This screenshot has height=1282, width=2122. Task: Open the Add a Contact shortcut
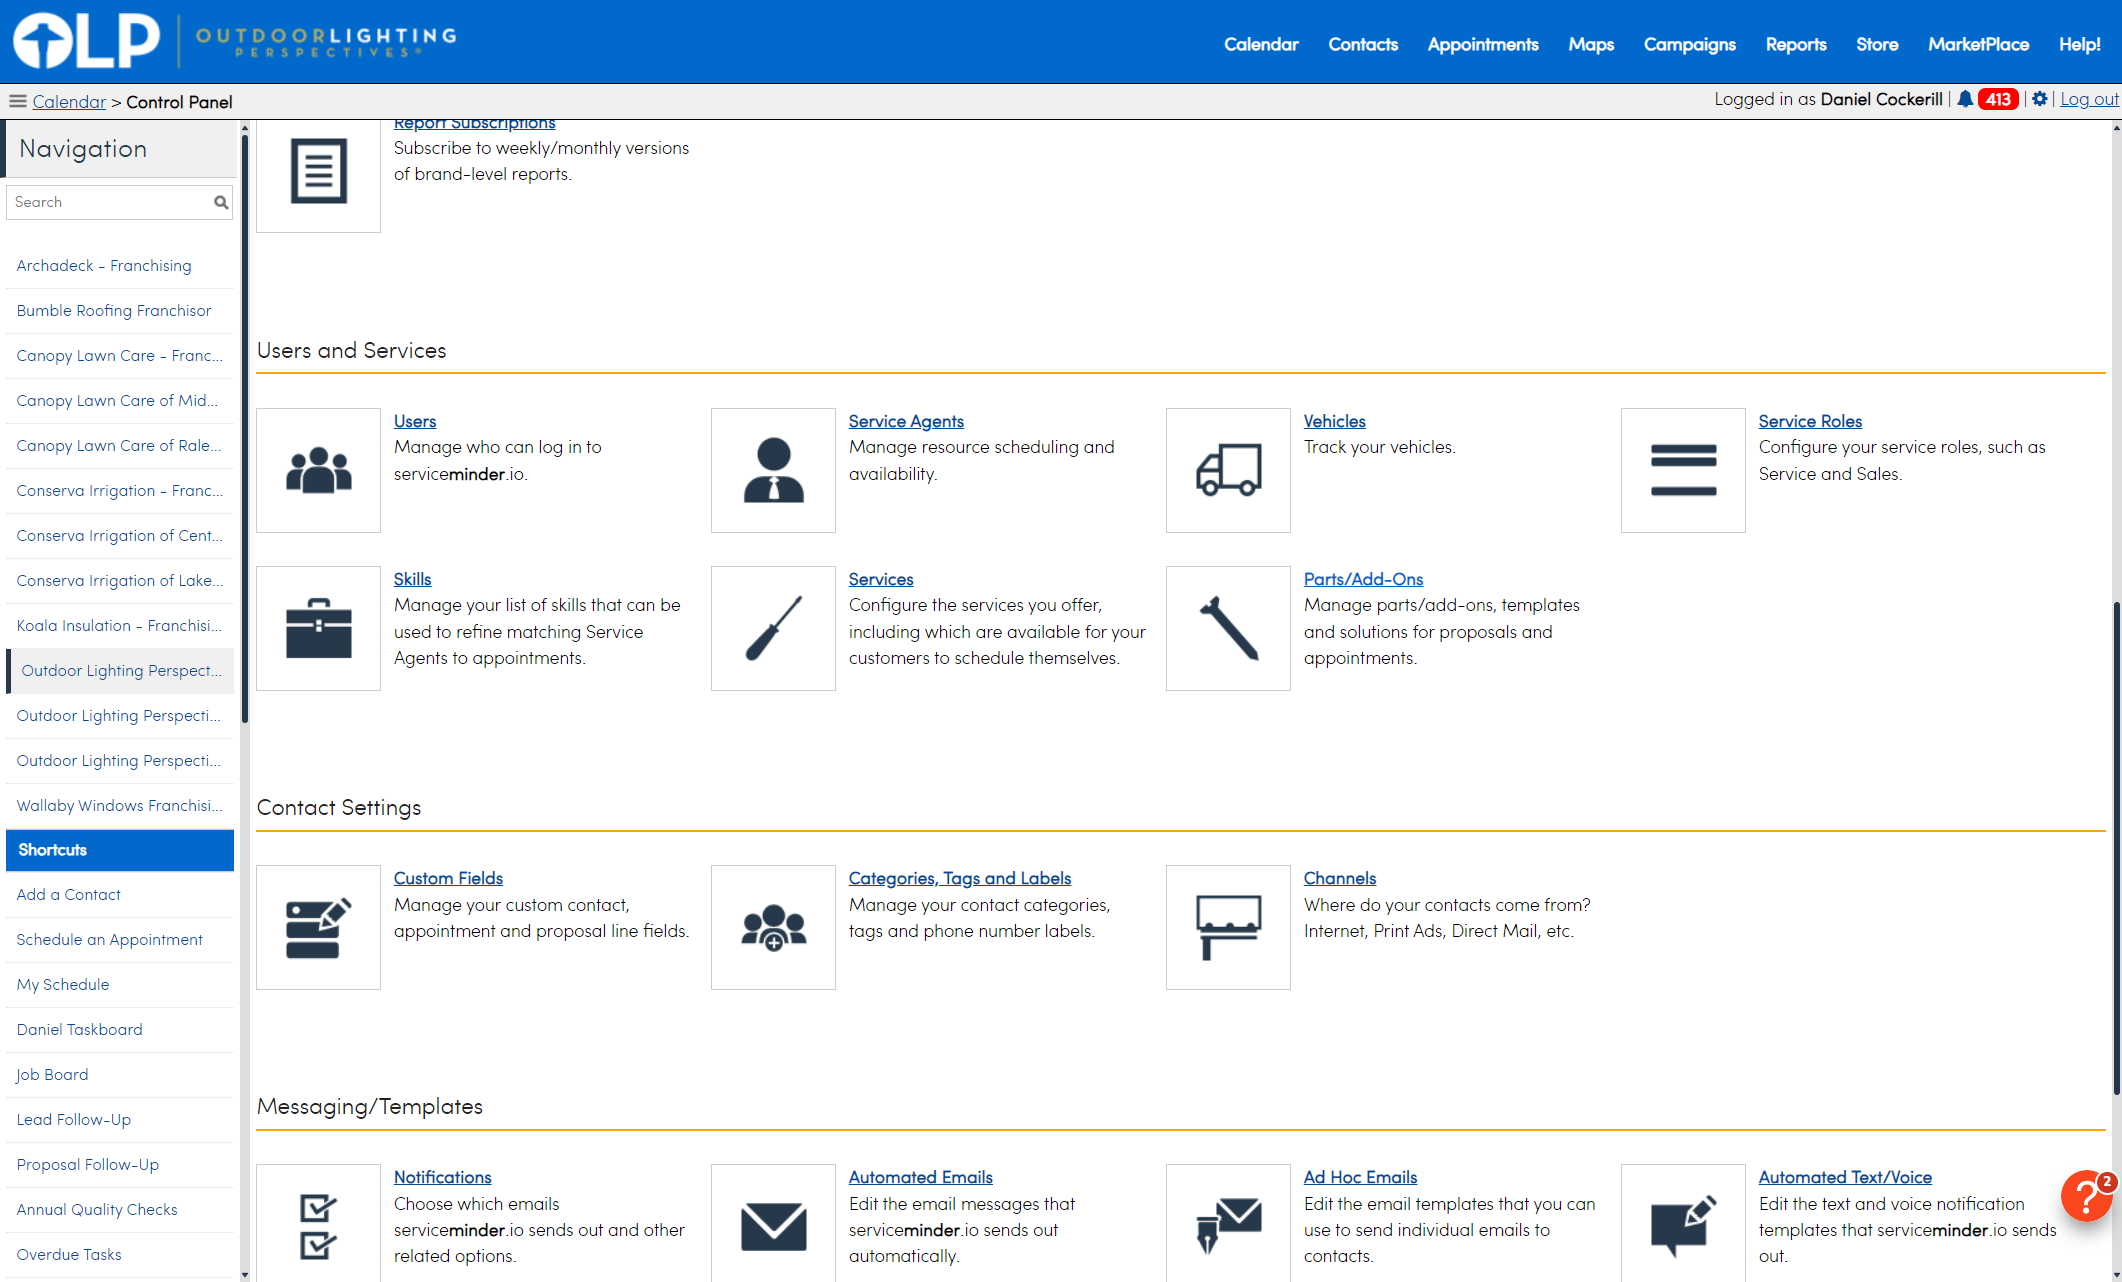point(120,895)
